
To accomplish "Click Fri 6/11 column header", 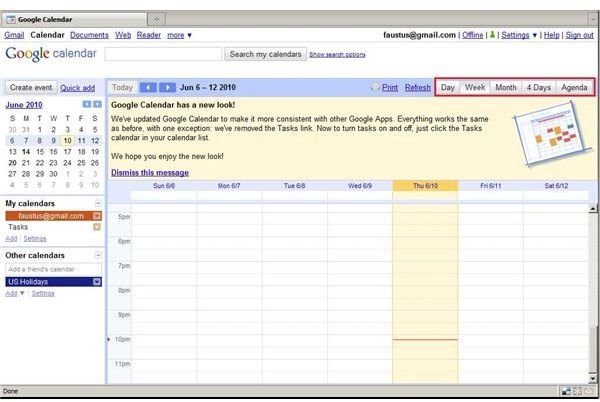I will [491, 186].
